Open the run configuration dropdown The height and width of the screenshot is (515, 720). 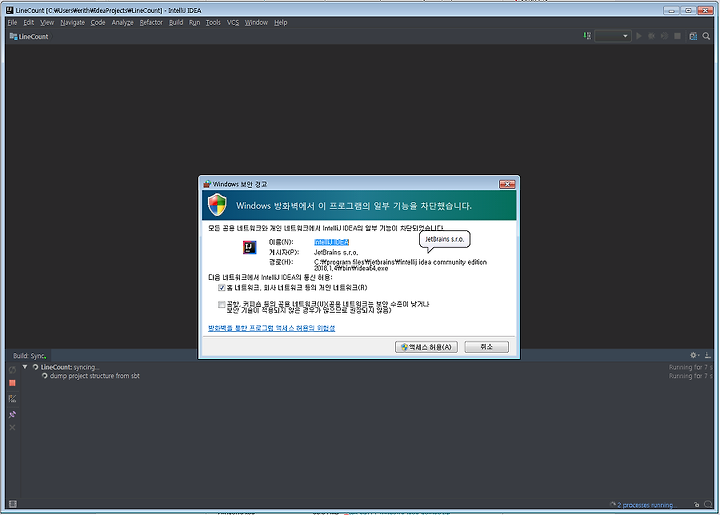click(613, 36)
